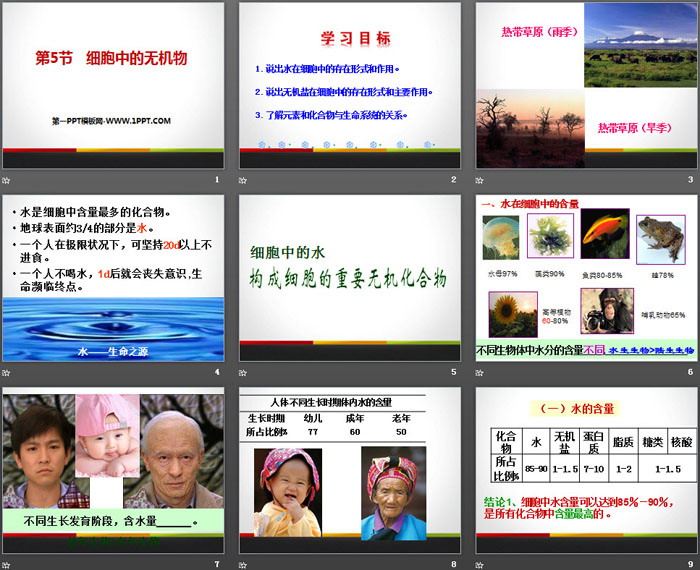Select the '学习目标' learning objectives slide

tap(349, 85)
